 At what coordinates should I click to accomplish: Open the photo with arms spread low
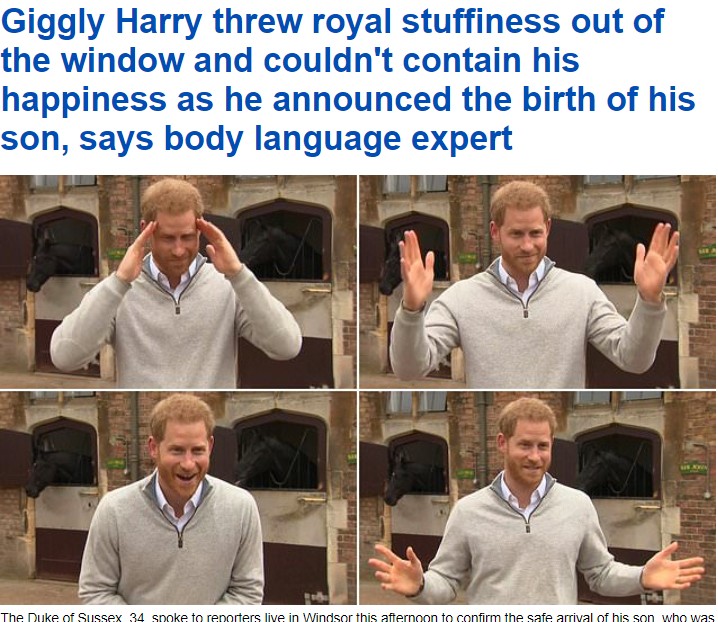538,498
